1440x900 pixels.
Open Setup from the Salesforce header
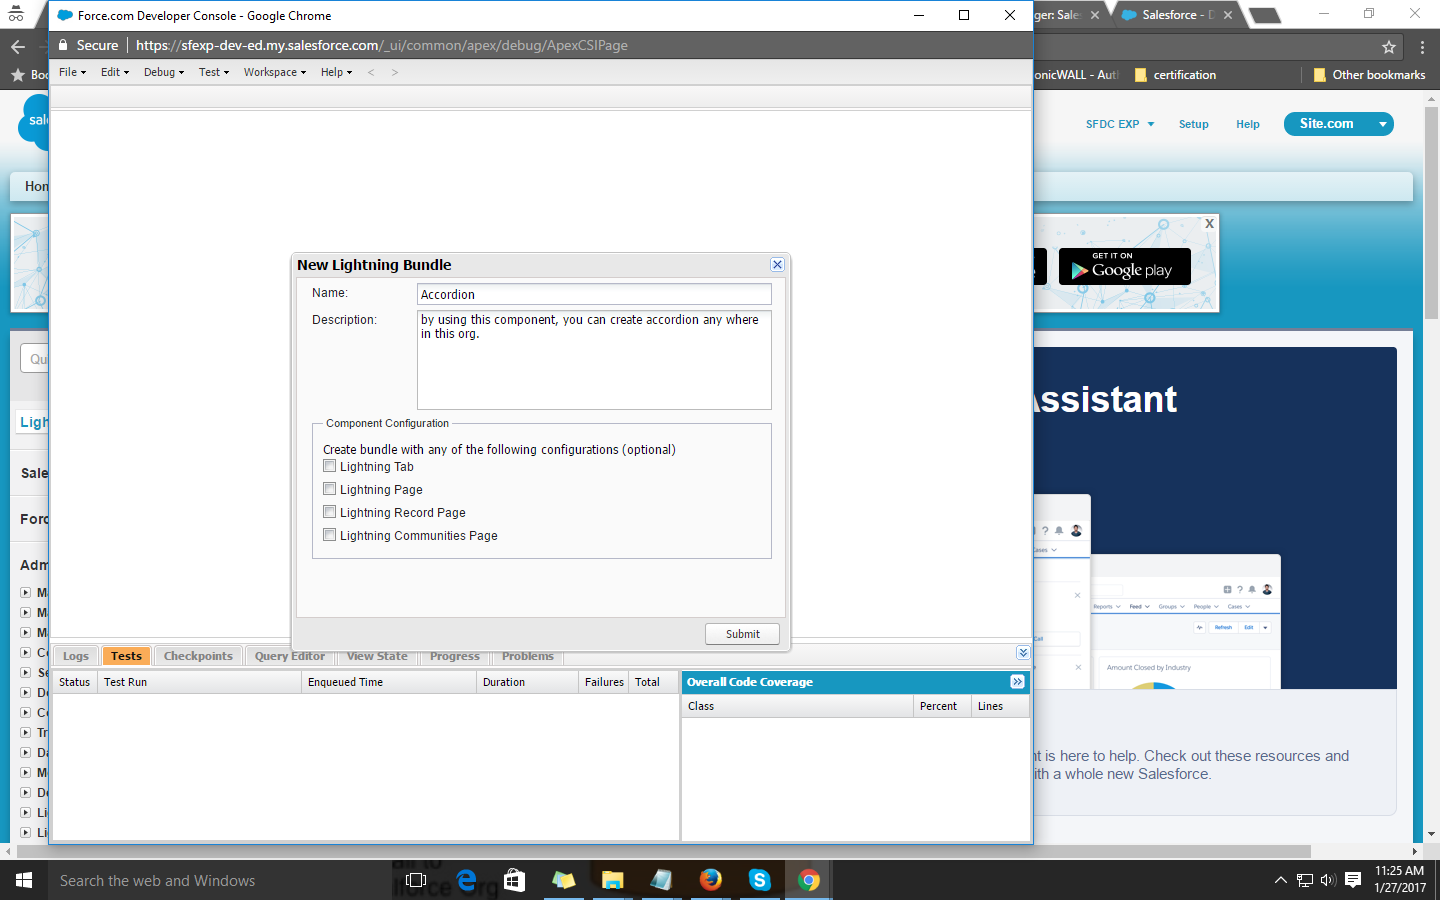point(1193,123)
